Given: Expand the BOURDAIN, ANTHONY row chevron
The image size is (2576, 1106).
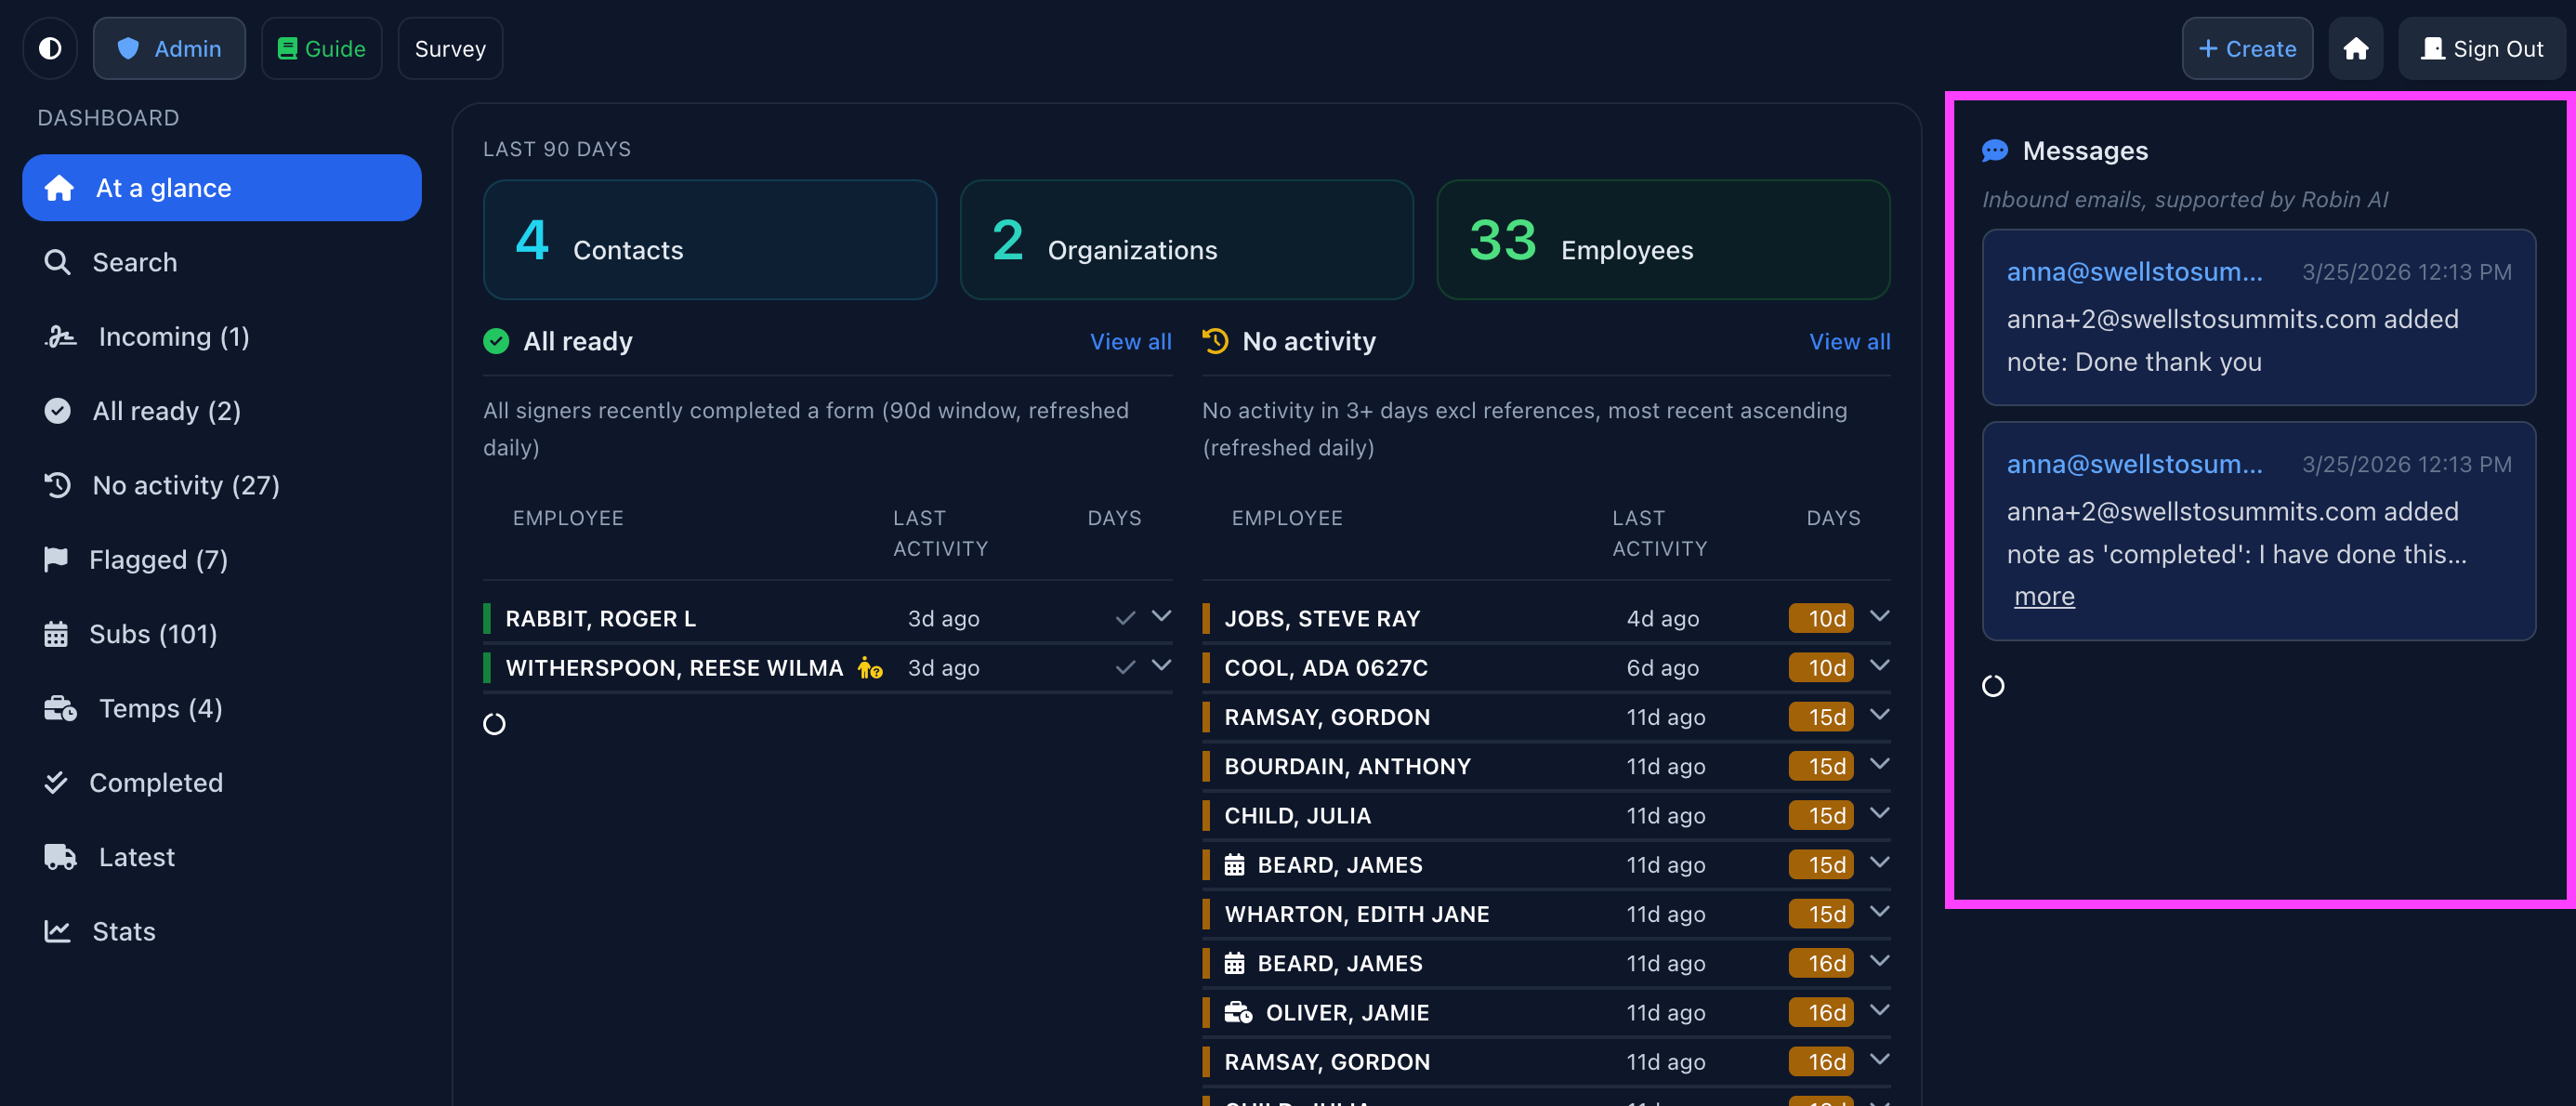Looking at the screenshot, I should (1879, 764).
